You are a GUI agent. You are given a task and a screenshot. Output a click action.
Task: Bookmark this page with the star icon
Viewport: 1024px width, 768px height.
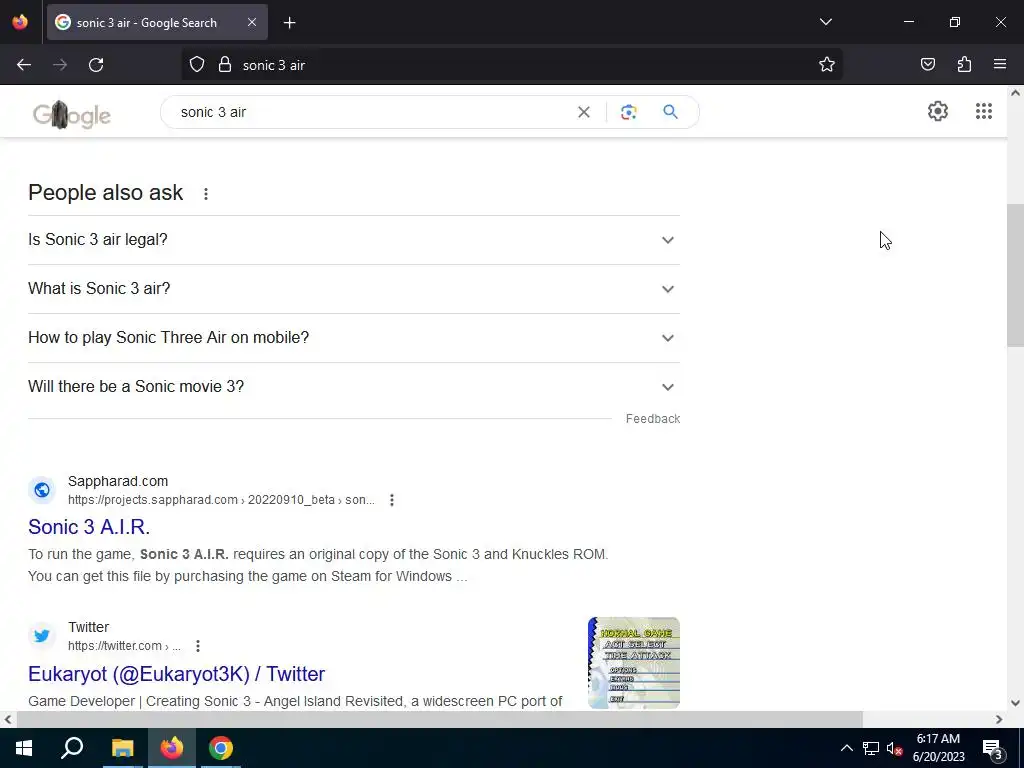[x=827, y=65]
